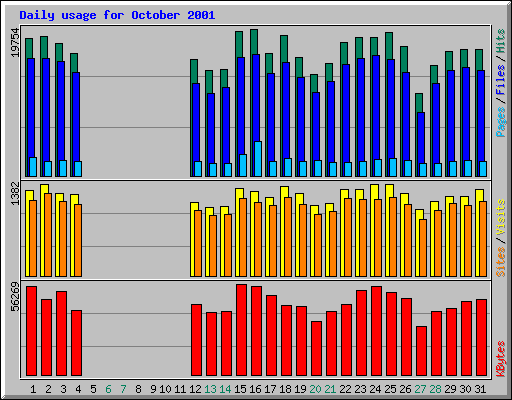Image resolution: width=512 pixels, height=400 pixels.
Task: Click the orange sites bar for day 12
Action: pyautogui.click(x=198, y=243)
